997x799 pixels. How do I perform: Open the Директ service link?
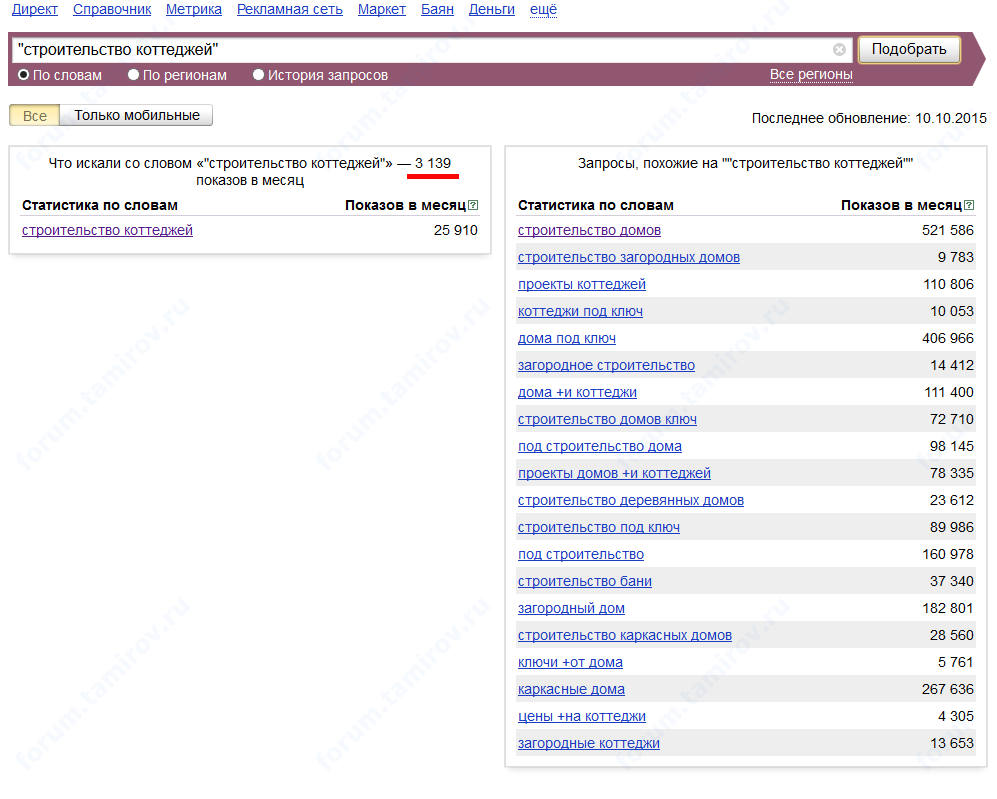(x=35, y=10)
